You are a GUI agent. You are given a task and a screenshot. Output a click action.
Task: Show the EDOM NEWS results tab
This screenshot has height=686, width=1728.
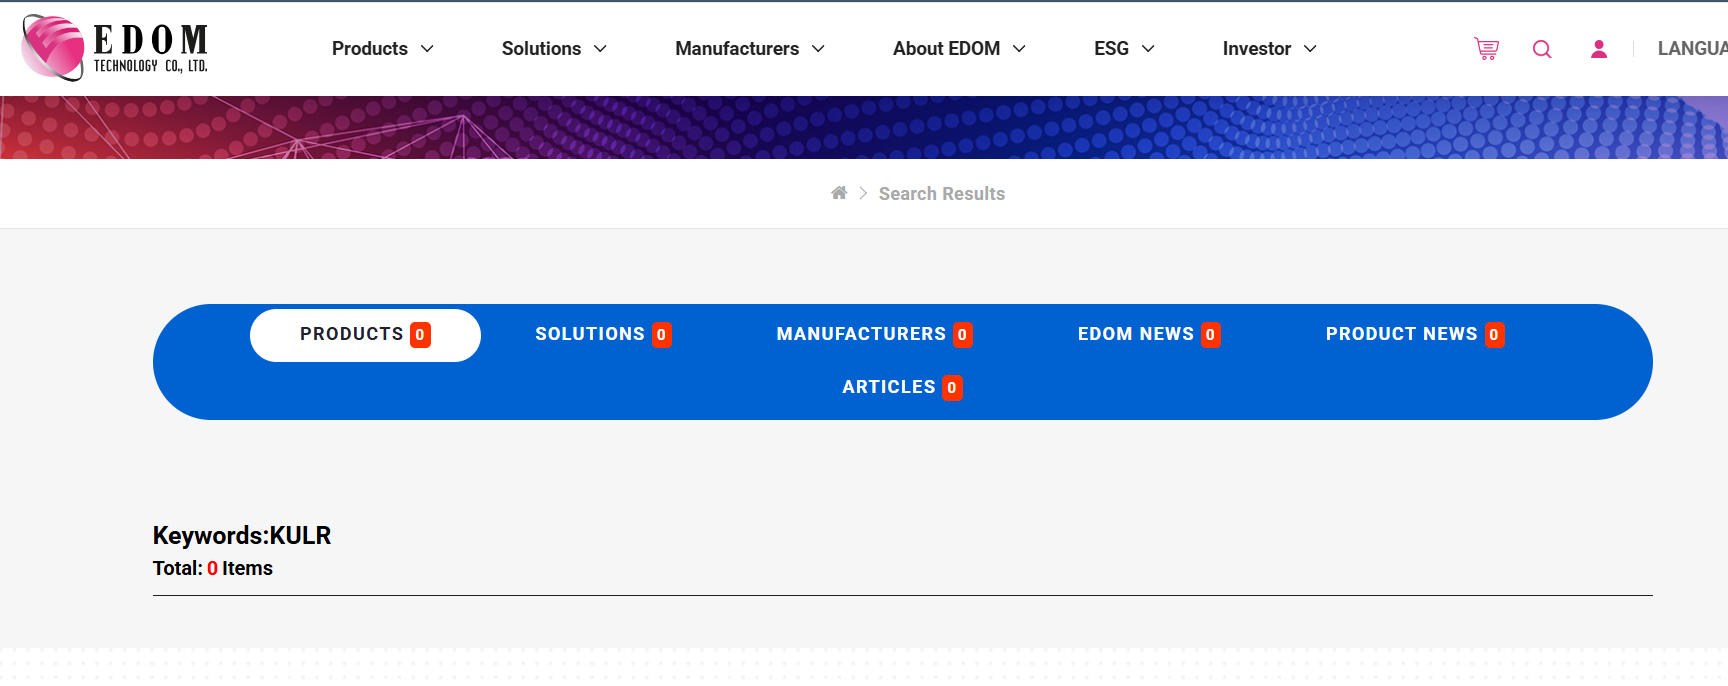tap(1135, 334)
